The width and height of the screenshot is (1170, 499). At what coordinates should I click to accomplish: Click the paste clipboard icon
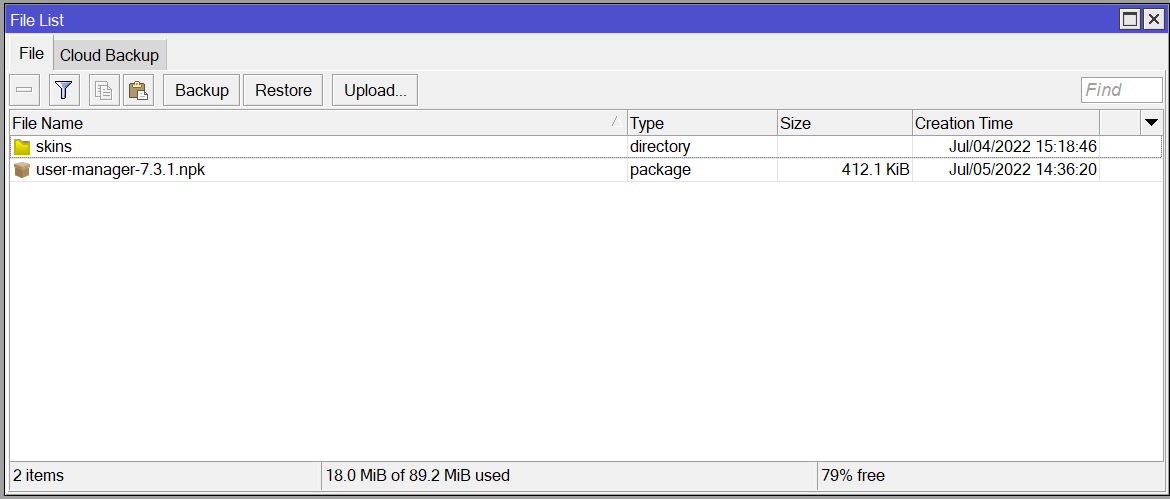(138, 90)
